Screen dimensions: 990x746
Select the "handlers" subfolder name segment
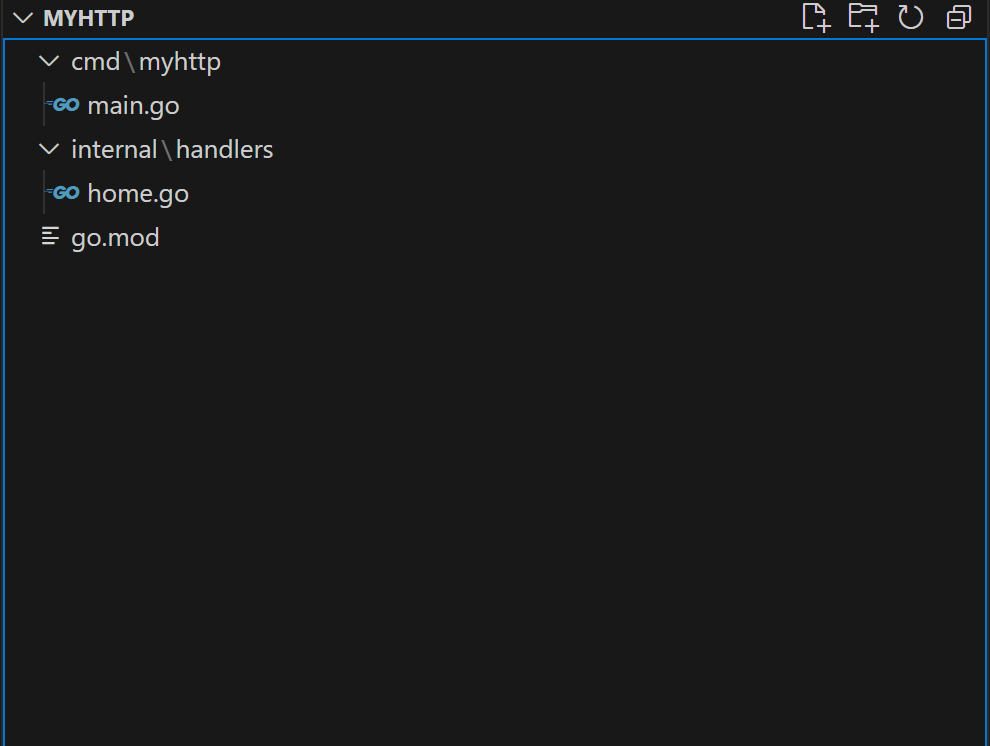coord(225,150)
